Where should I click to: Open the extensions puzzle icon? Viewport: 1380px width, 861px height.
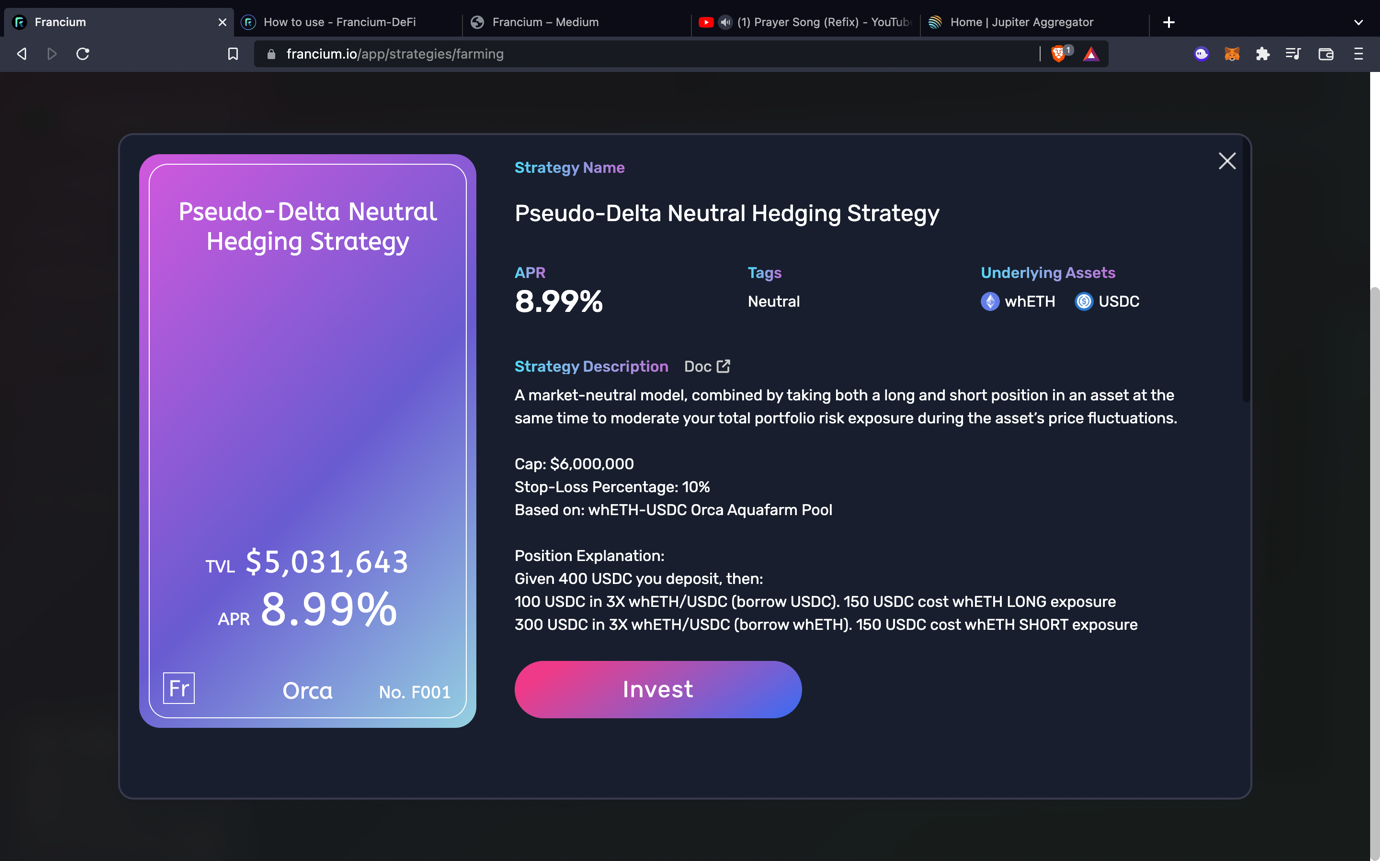click(x=1263, y=54)
